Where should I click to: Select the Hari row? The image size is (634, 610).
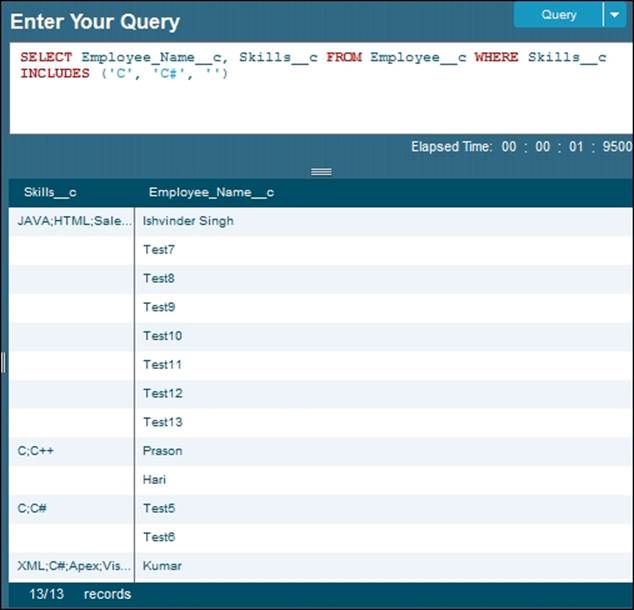click(x=155, y=480)
